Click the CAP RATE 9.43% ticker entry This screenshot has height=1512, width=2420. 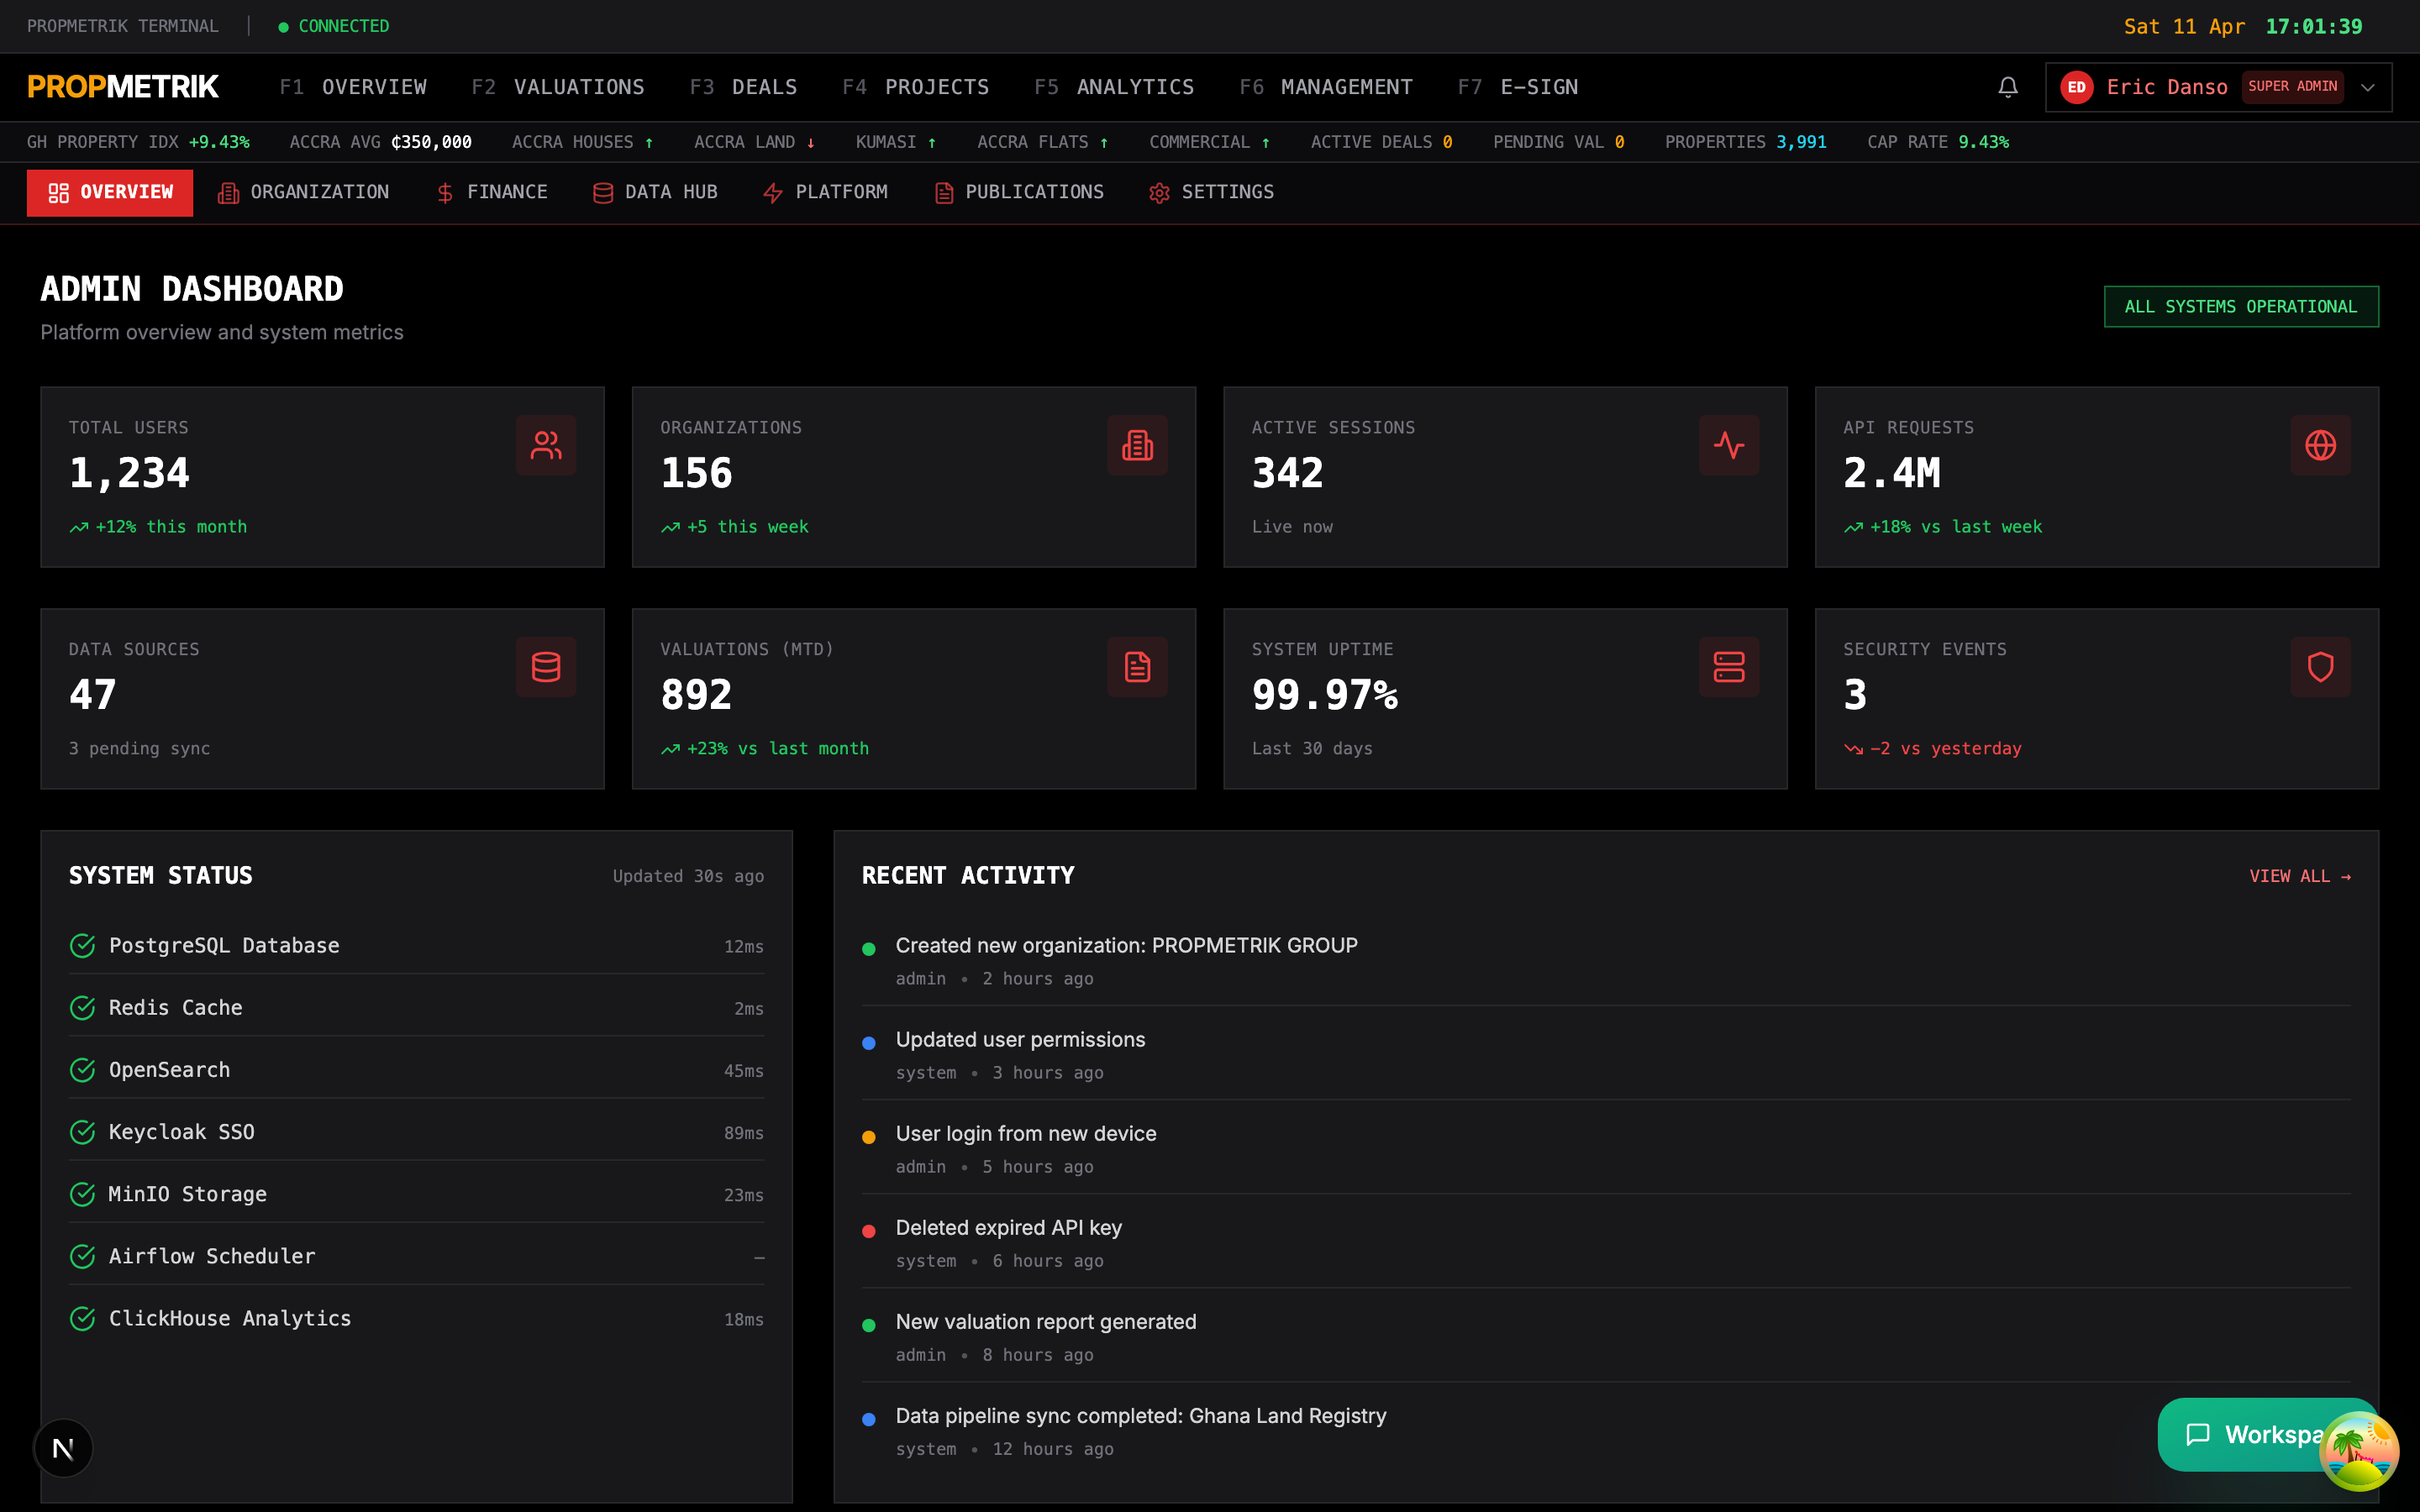coord(1938,142)
